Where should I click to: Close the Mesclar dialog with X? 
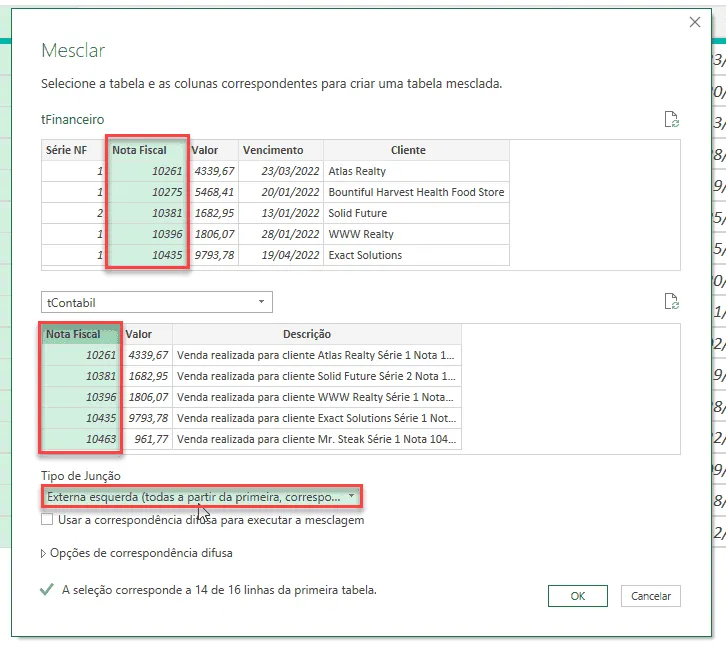[695, 22]
